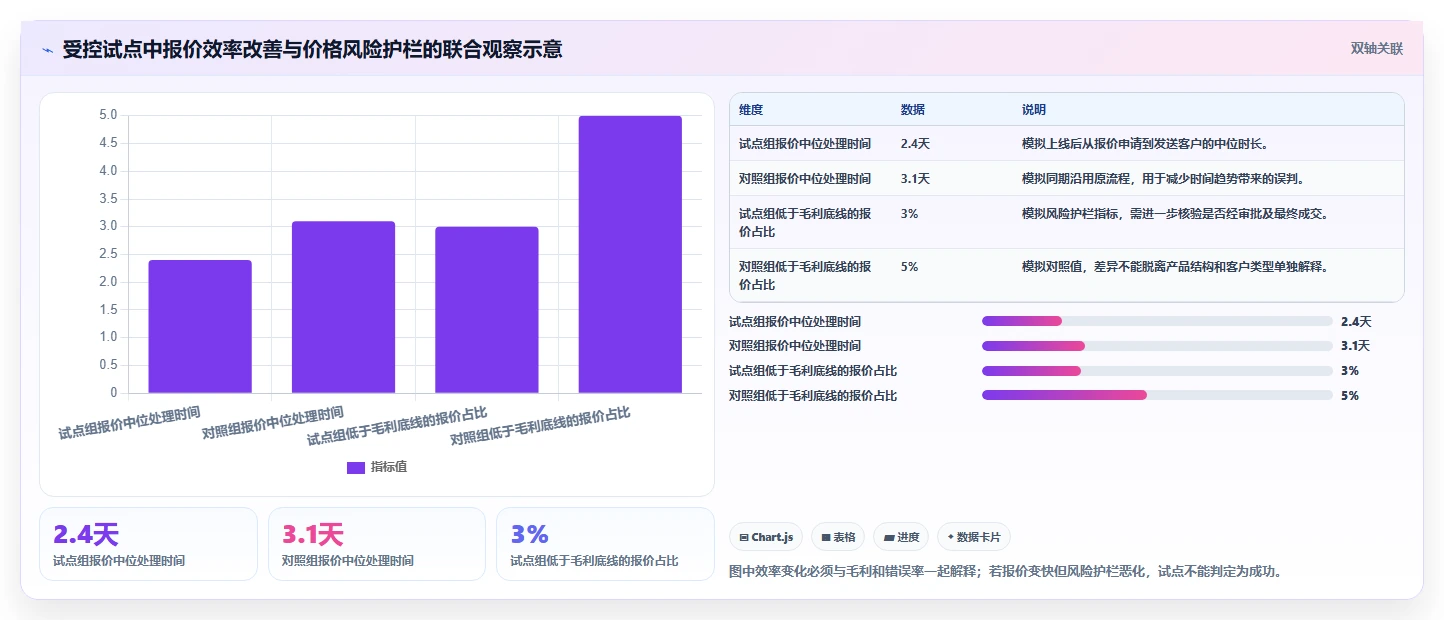1444x620 pixels.
Task: Open the purple 2.4天 KPI card
Action: [x=148, y=544]
